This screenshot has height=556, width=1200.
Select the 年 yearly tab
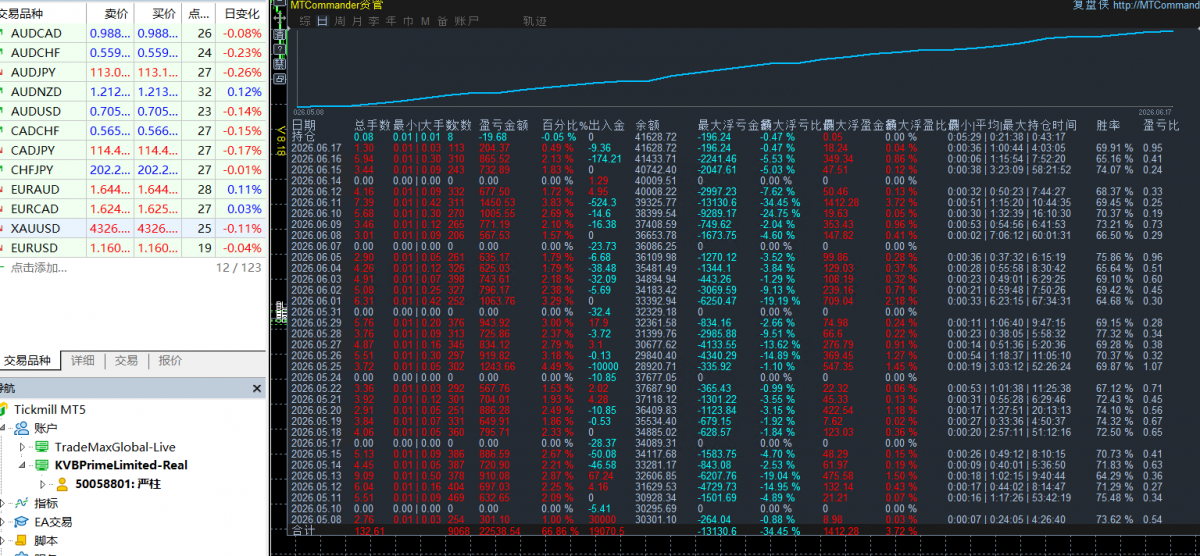point(391,21)
